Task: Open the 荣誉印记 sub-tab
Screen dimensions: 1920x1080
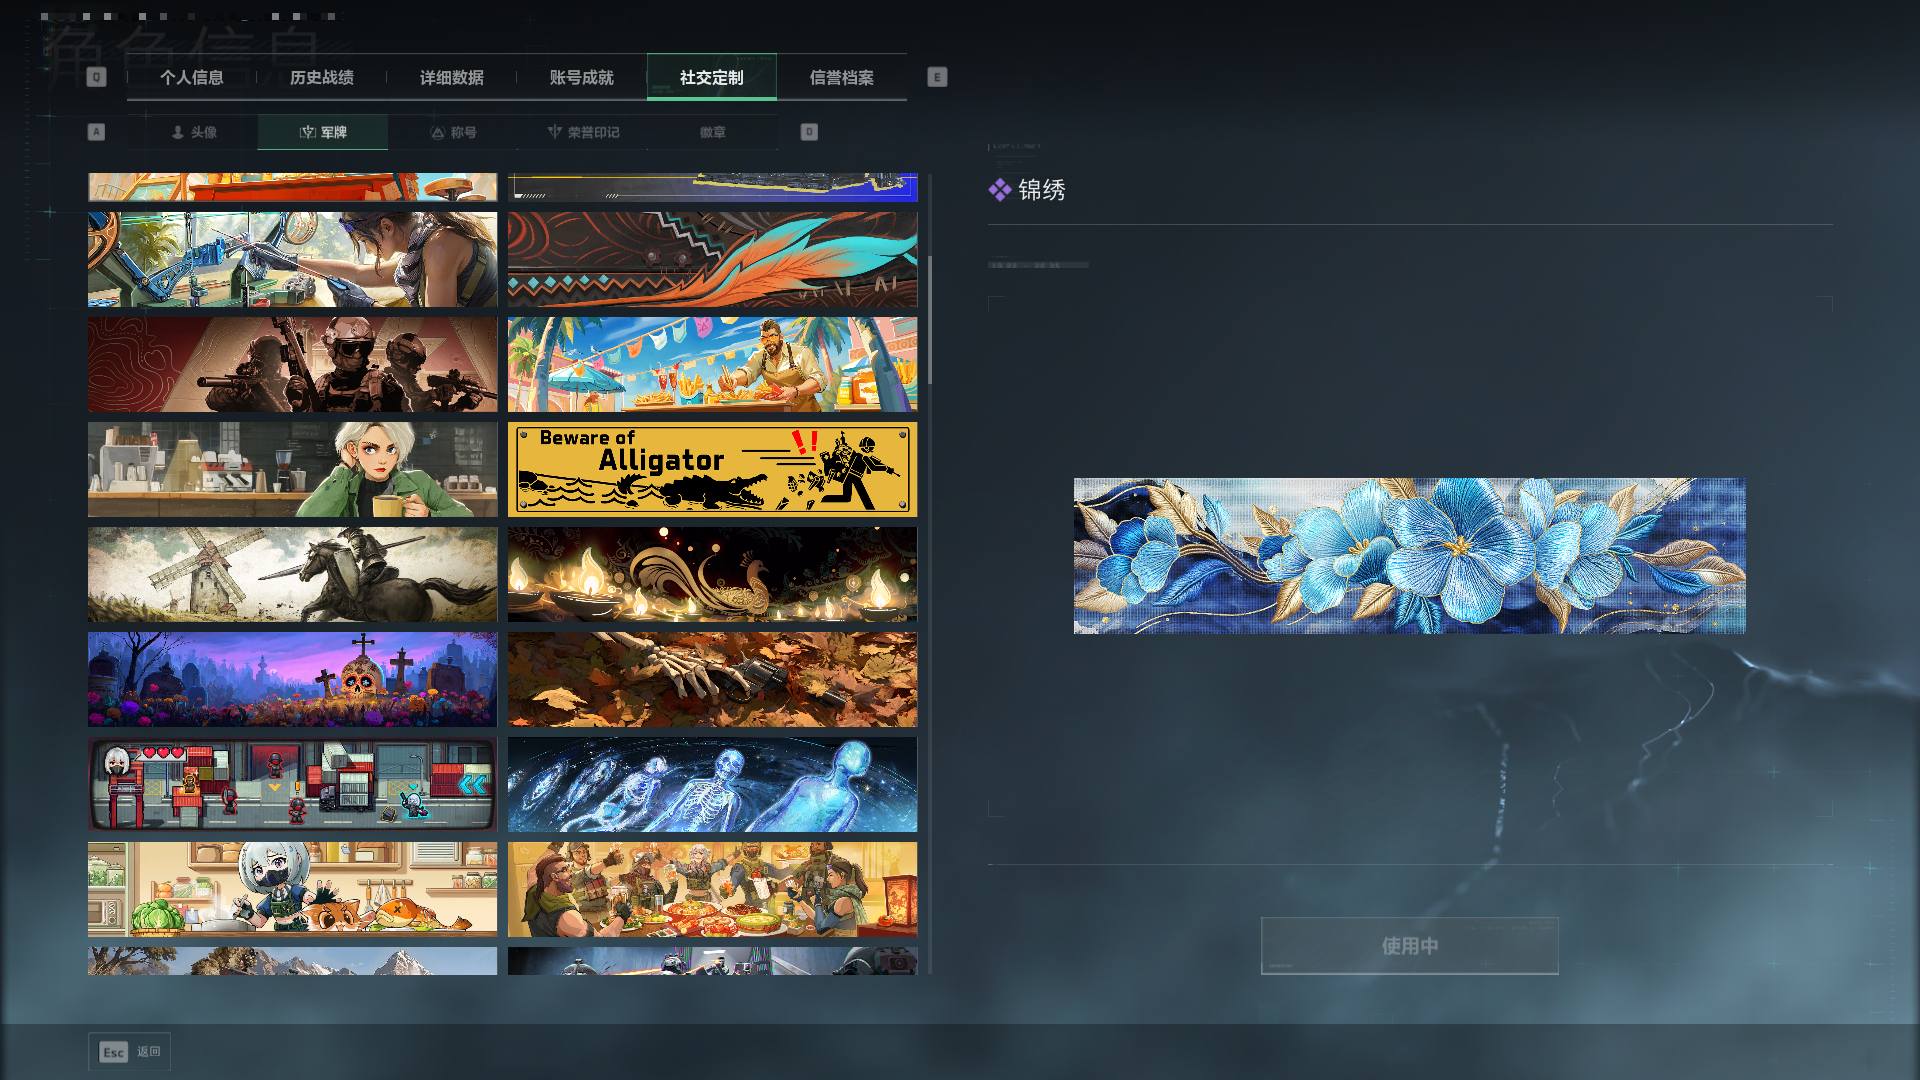Action: point(583,132)
